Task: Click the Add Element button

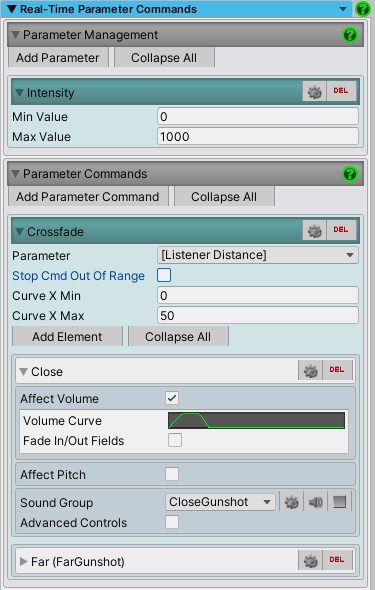Action: point(67,336)
